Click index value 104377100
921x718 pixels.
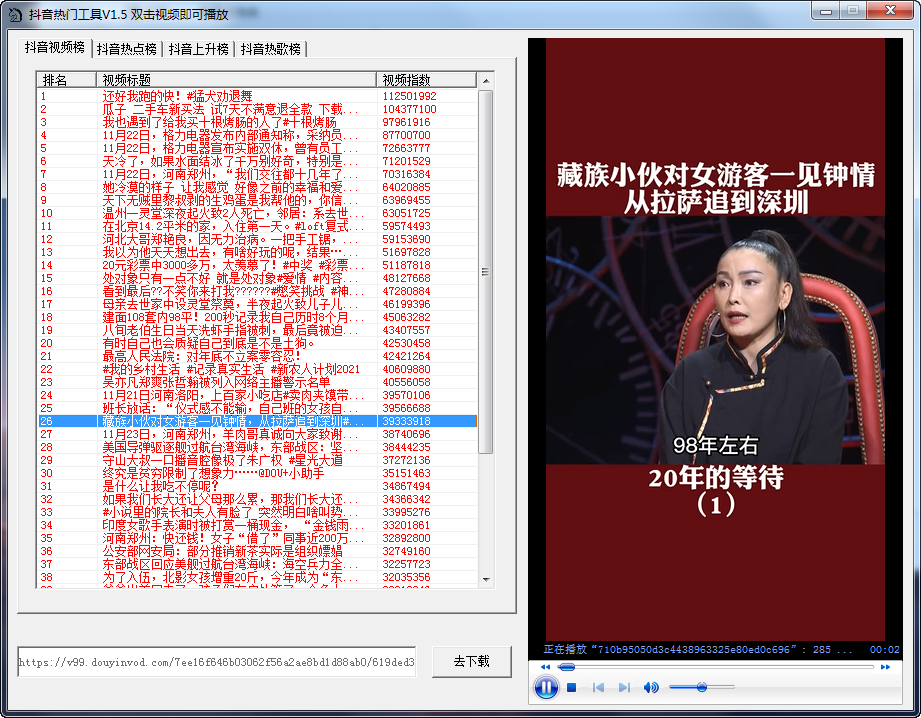pos(409,109)
